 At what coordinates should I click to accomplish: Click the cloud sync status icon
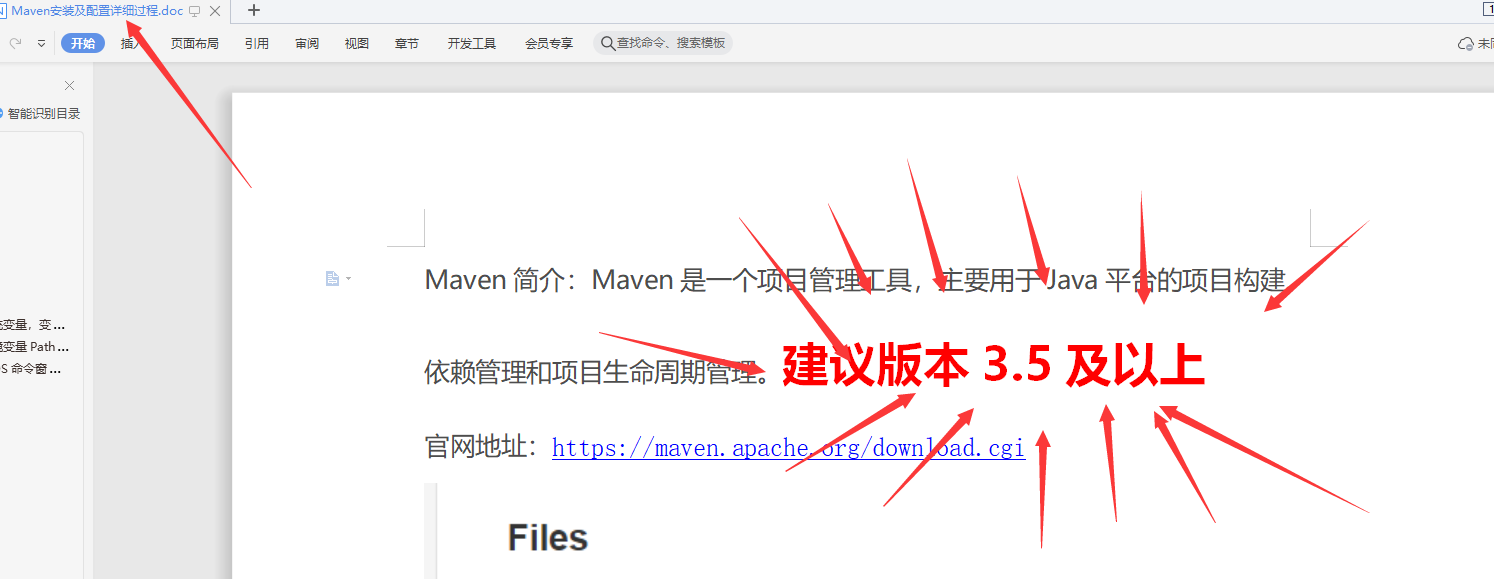pos(1466,43)
